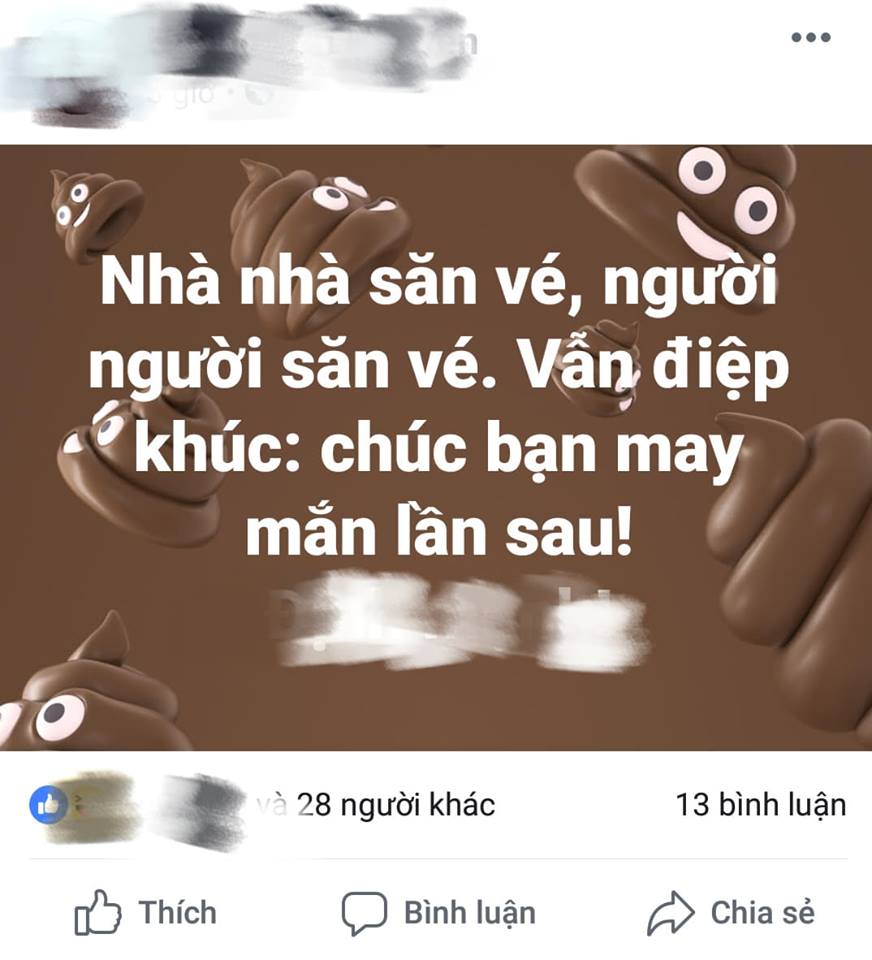Tap the "Thích" label to like post
Viewport: 872px width, 960px height.
pos(178,913)
